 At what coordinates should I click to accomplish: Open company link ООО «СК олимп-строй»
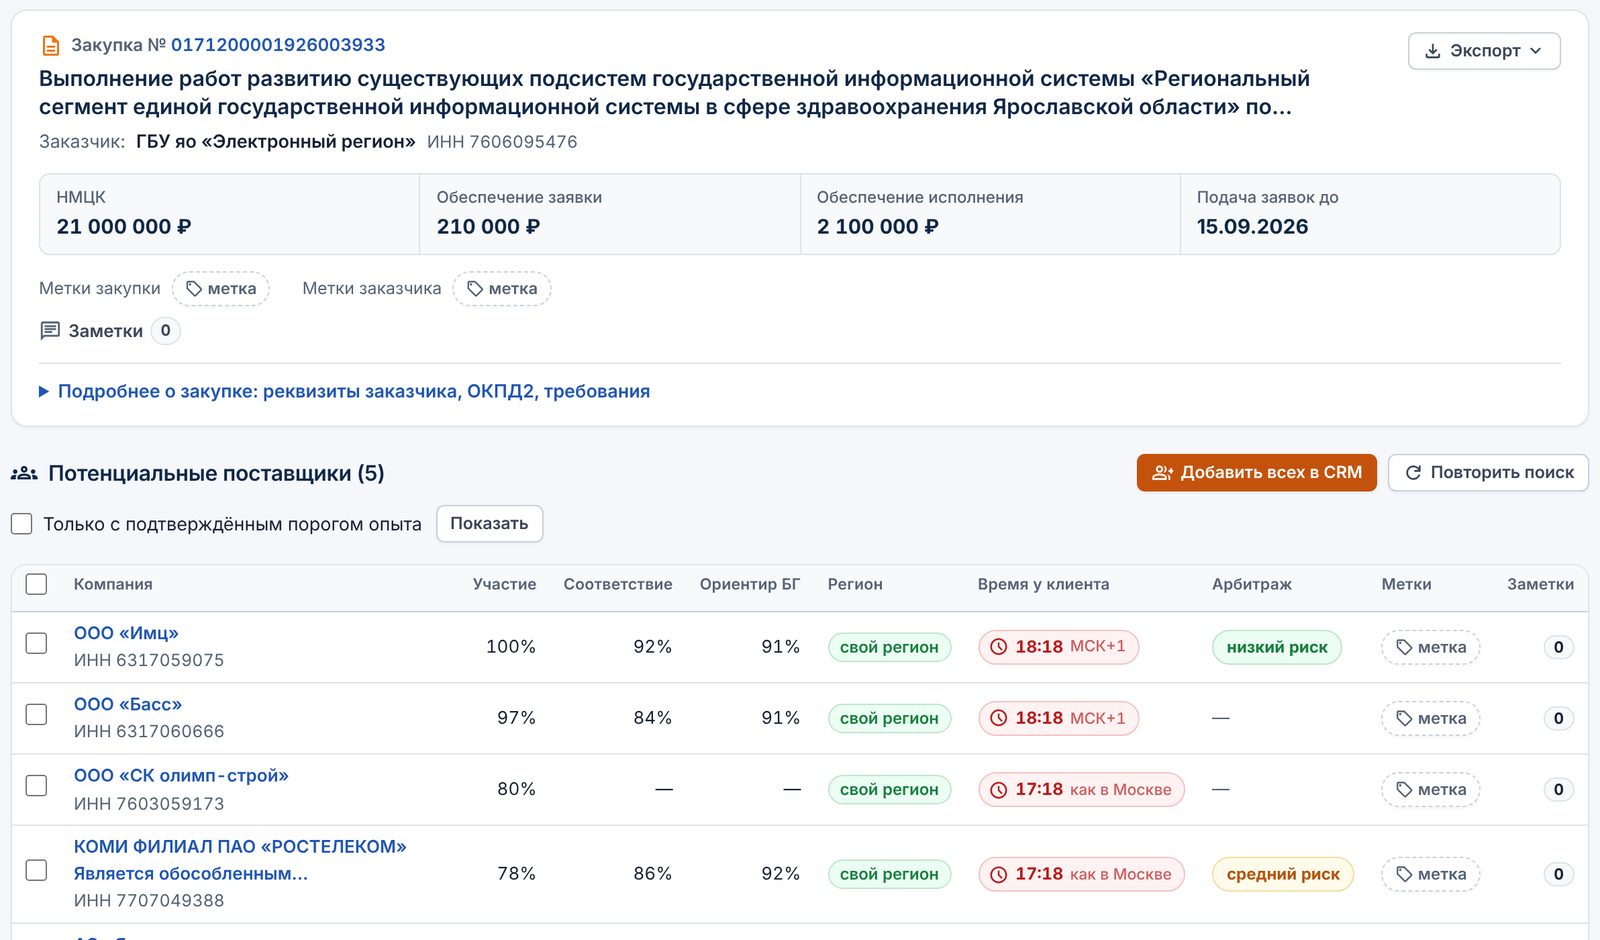[x=181, y=776]
